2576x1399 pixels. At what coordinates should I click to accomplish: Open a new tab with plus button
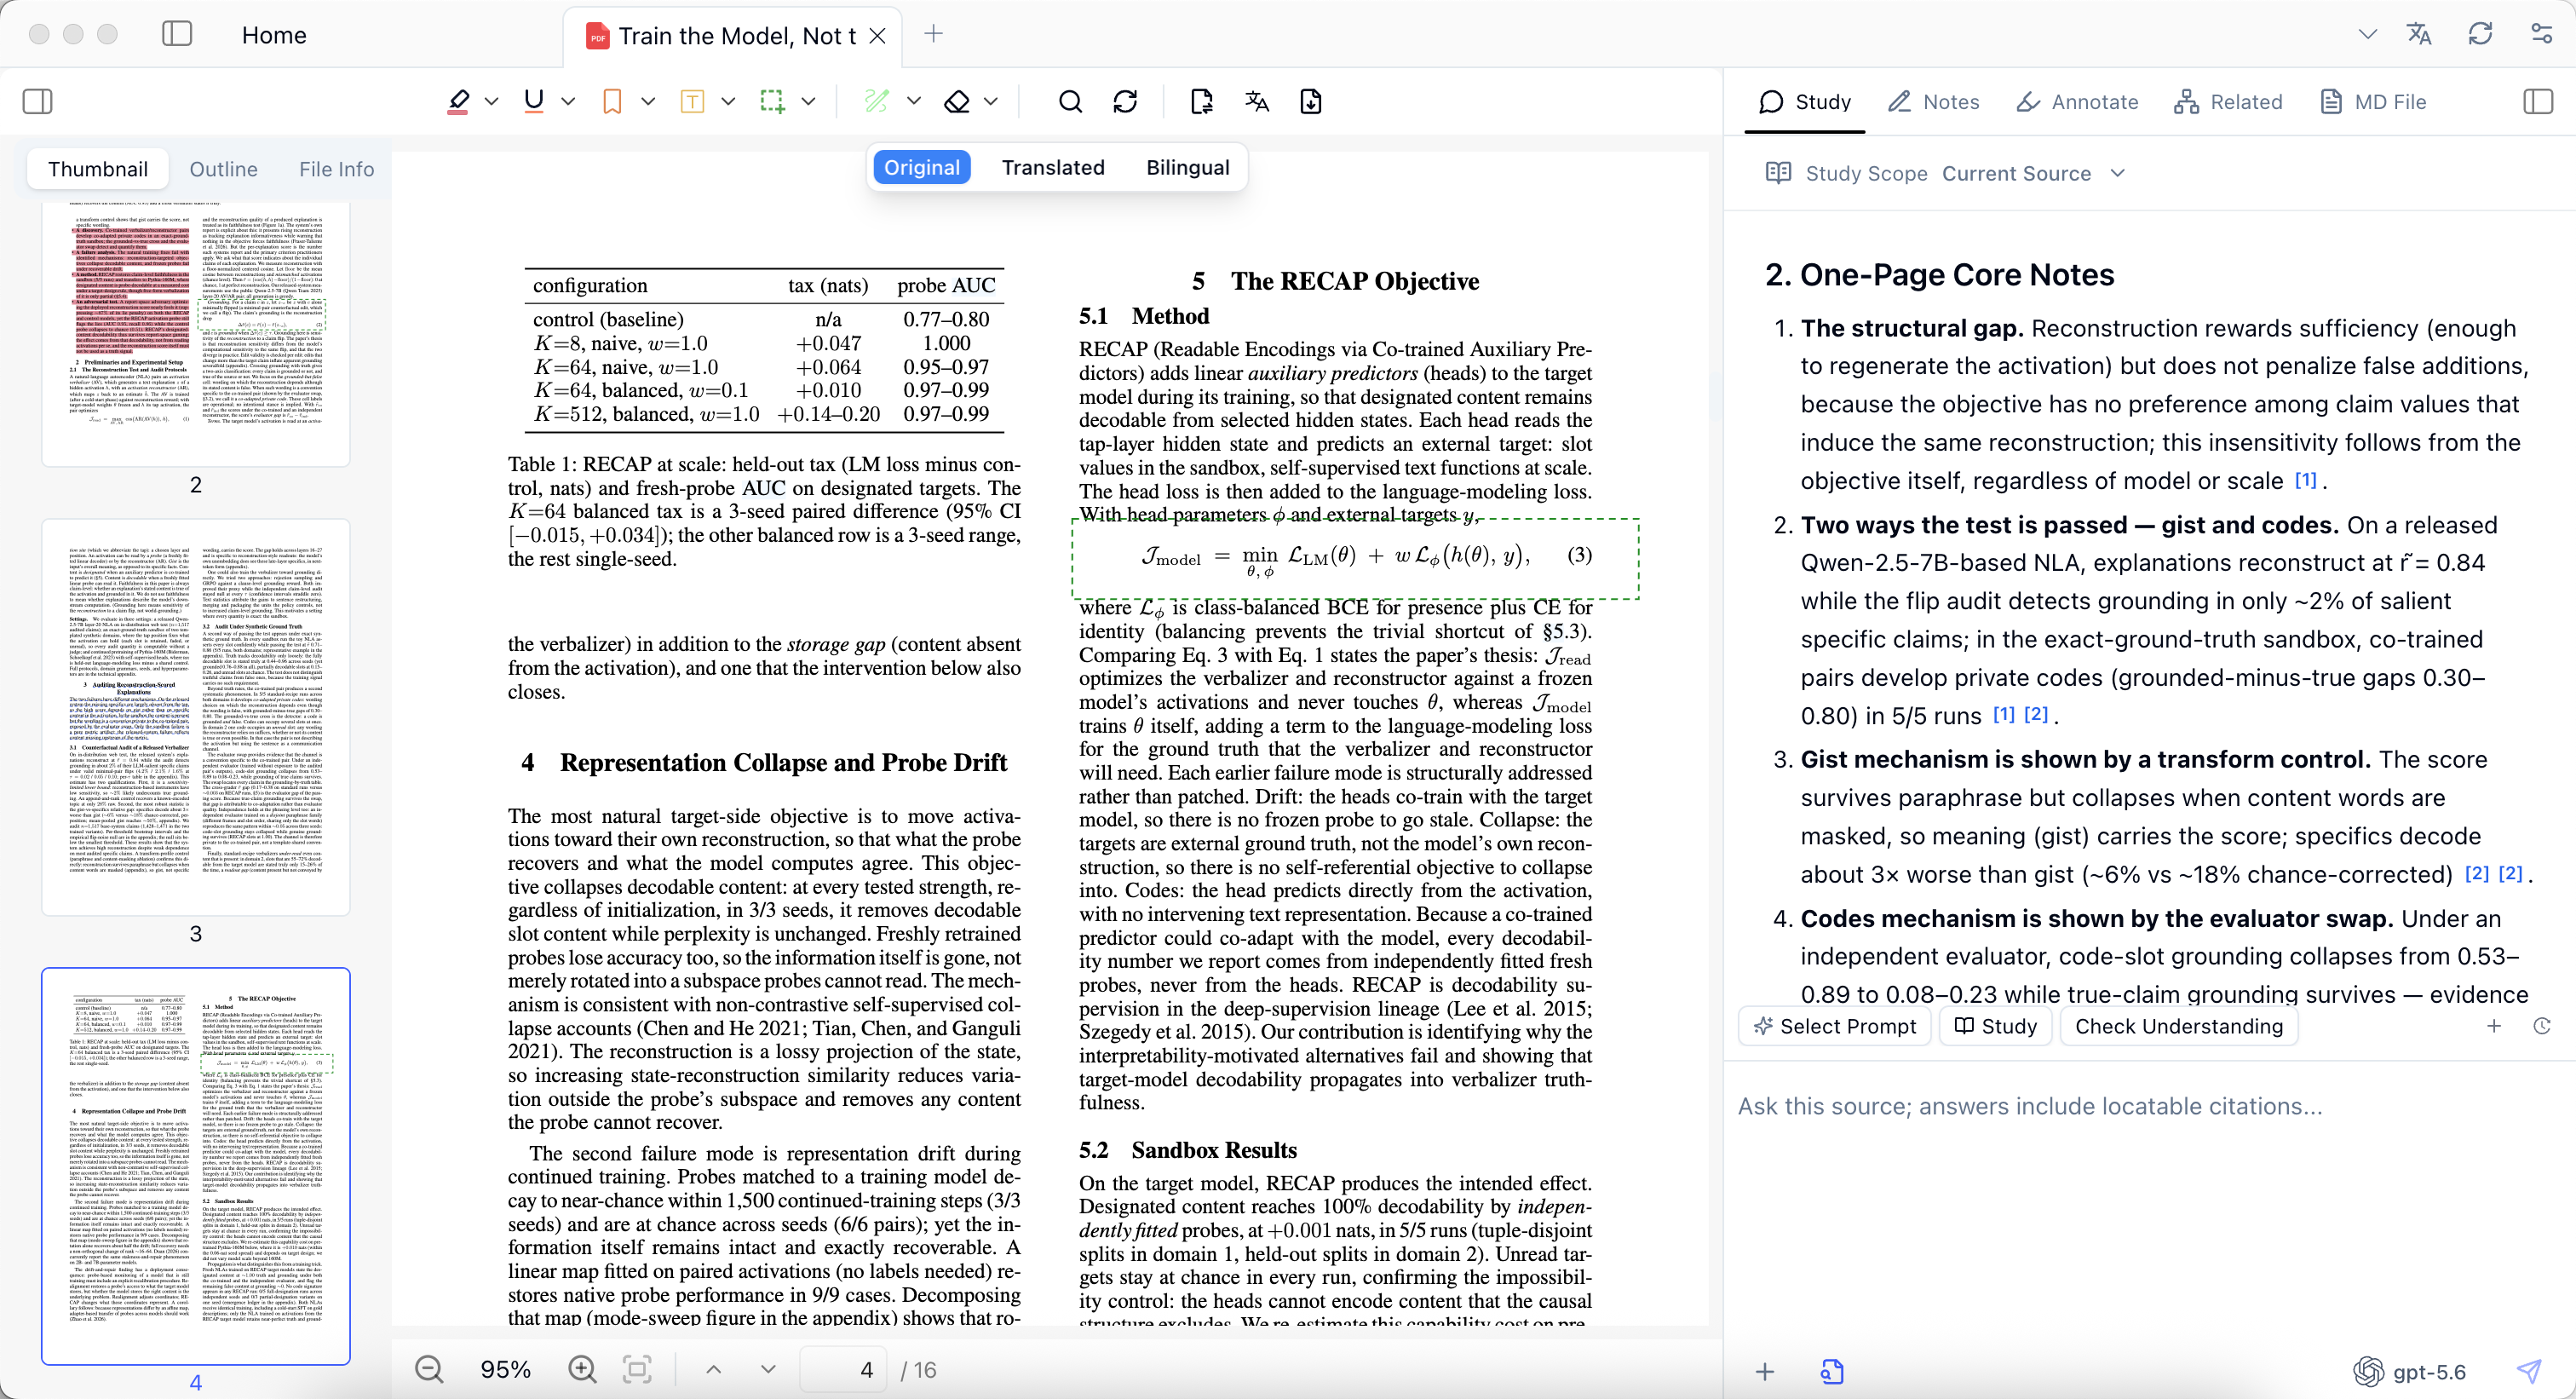(x=933, y=34)
